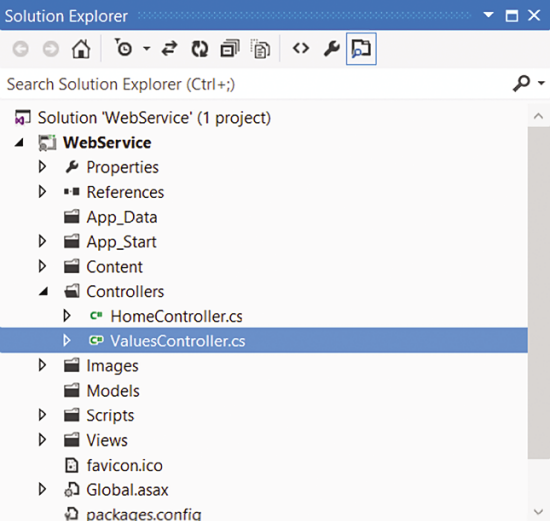The height and width of the screenshot is (521, 550).
Task: Select the App_Start folder
Action: click(x=121, y=242)
